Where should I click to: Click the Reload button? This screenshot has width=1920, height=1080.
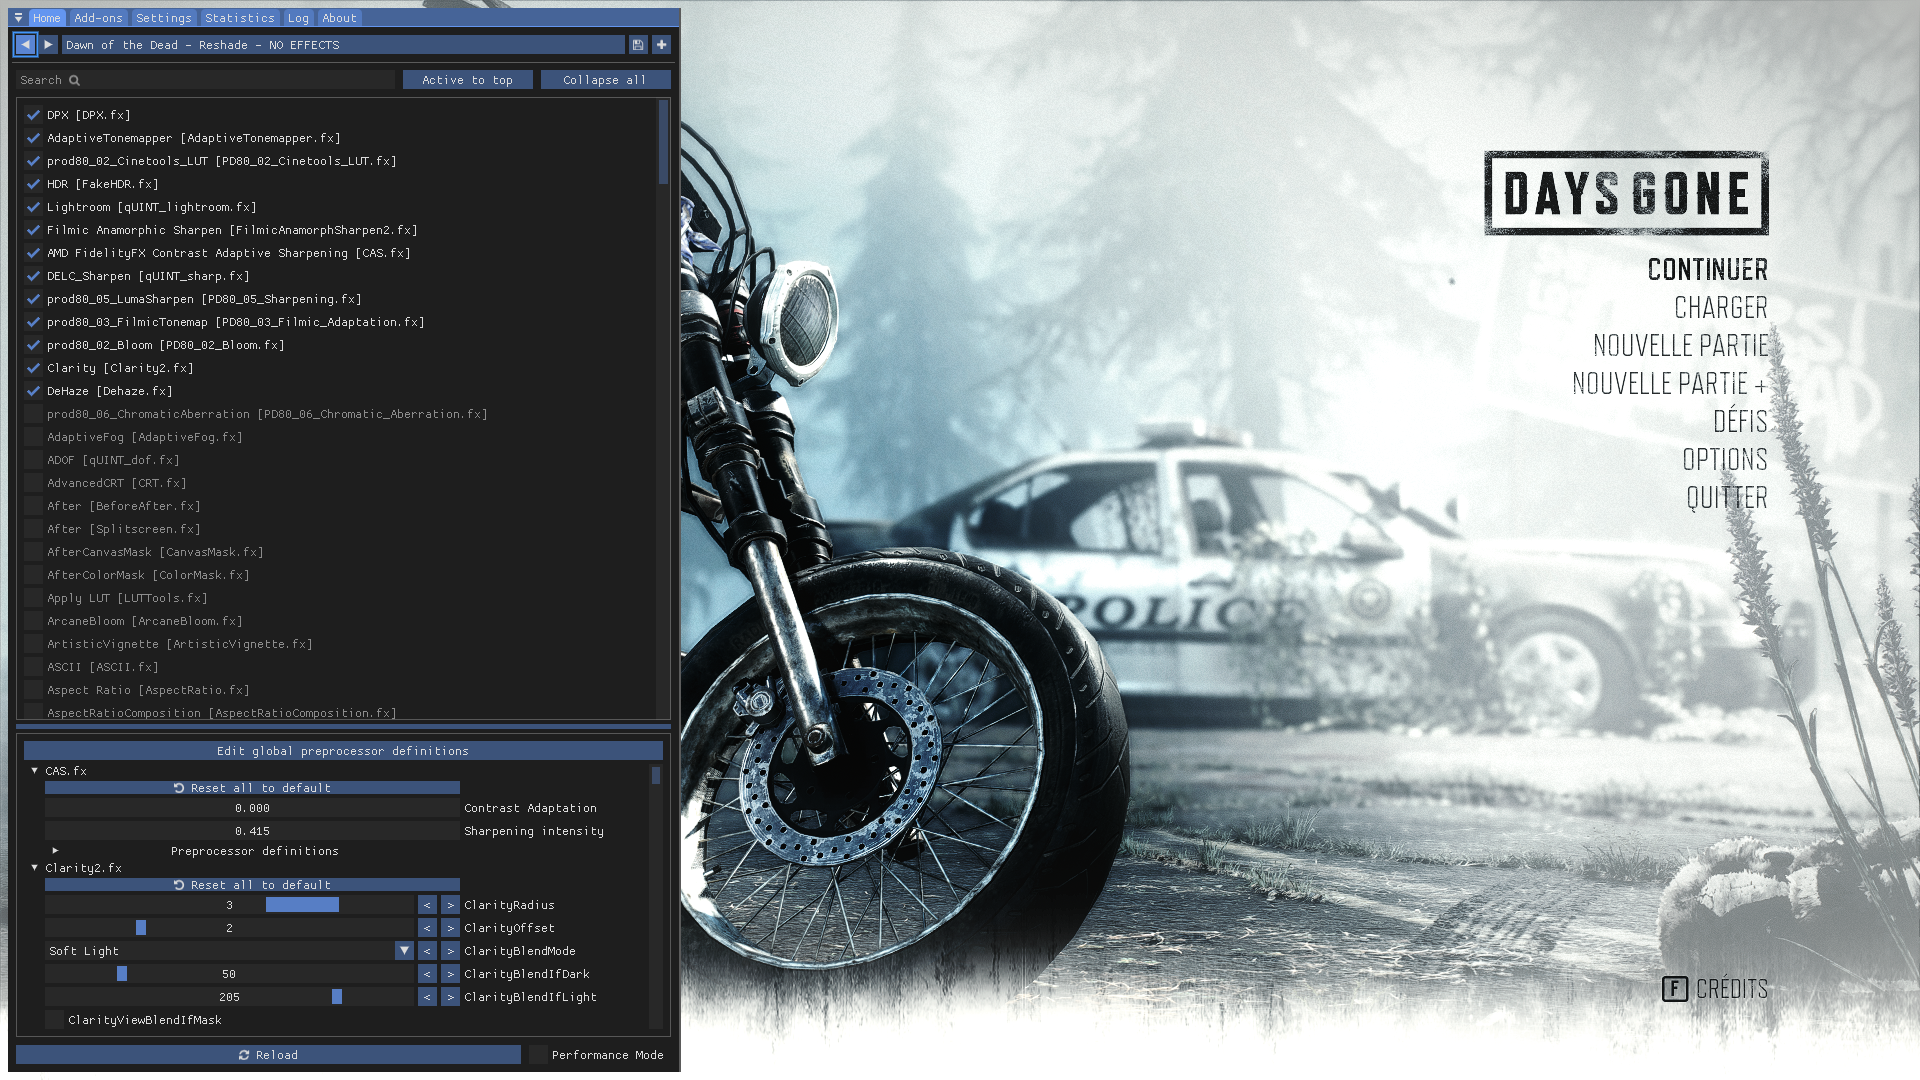[268, 1055]
